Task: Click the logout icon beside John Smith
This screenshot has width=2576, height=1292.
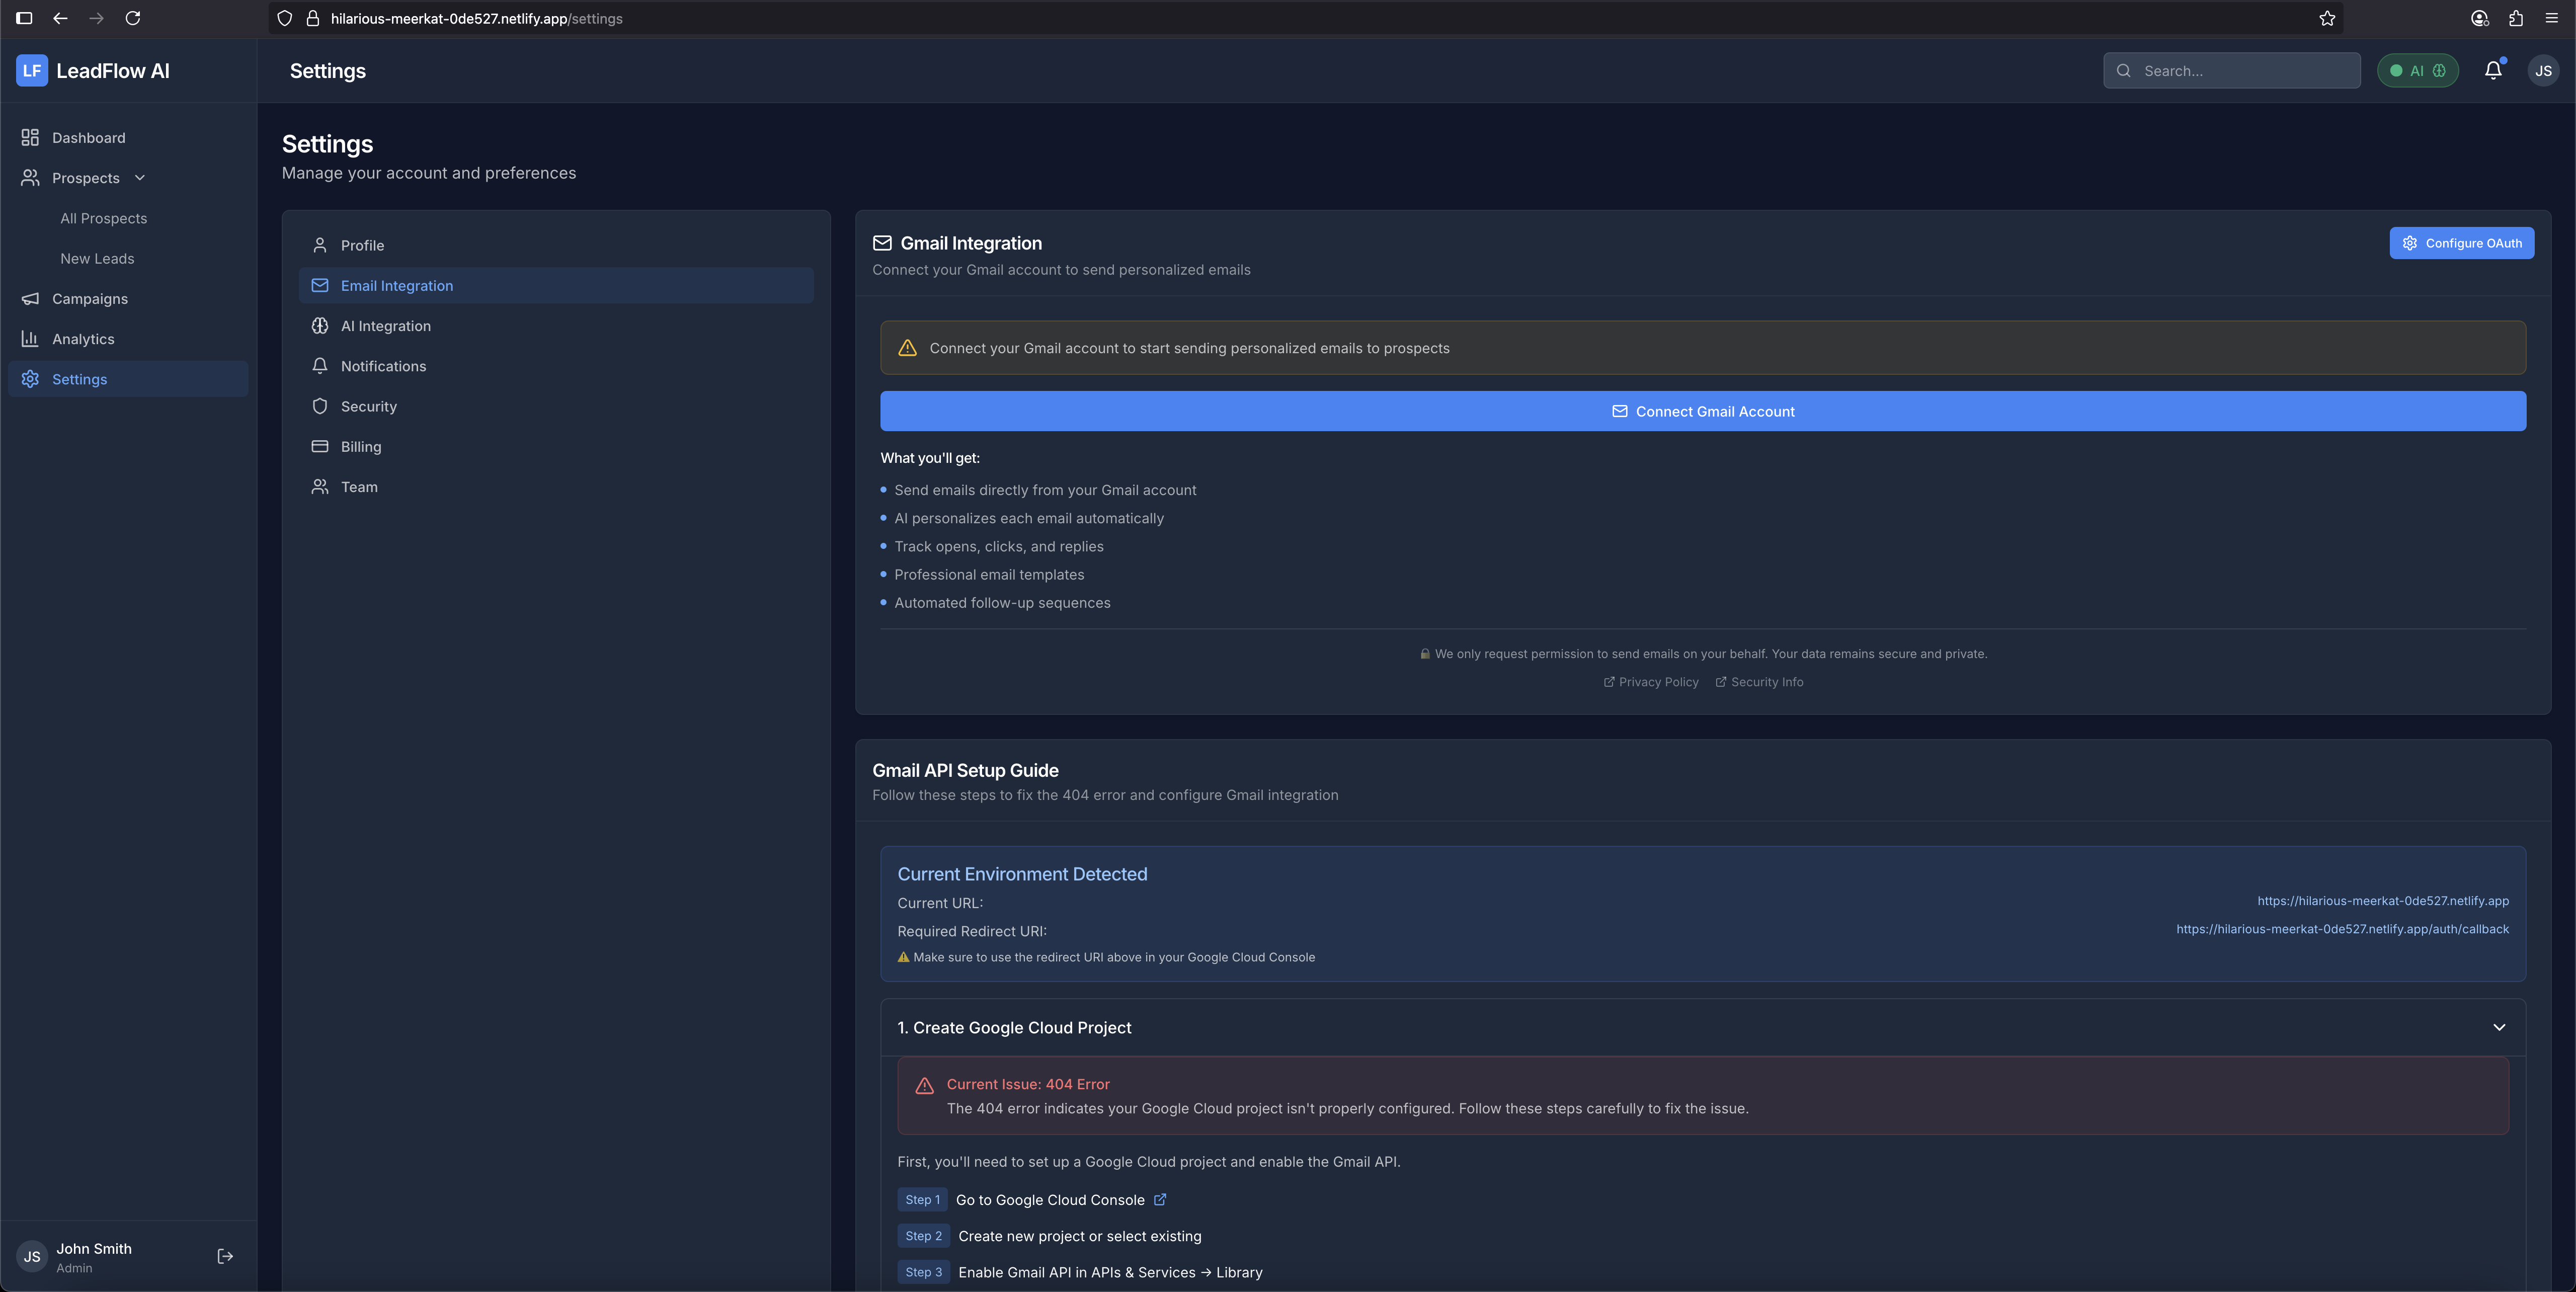Action: (225, 1256)
